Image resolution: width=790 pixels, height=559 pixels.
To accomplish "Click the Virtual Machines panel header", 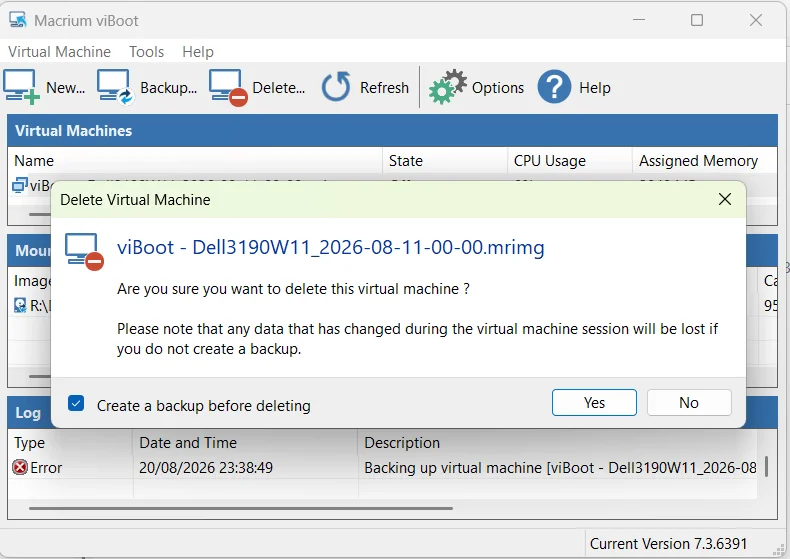I will 392,130.
